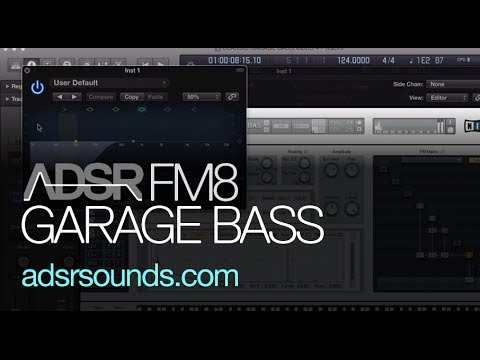Toggle the bright green highlighted EQ band icon
The width and height of the screenshot is (480, 360).
[142, 109]
